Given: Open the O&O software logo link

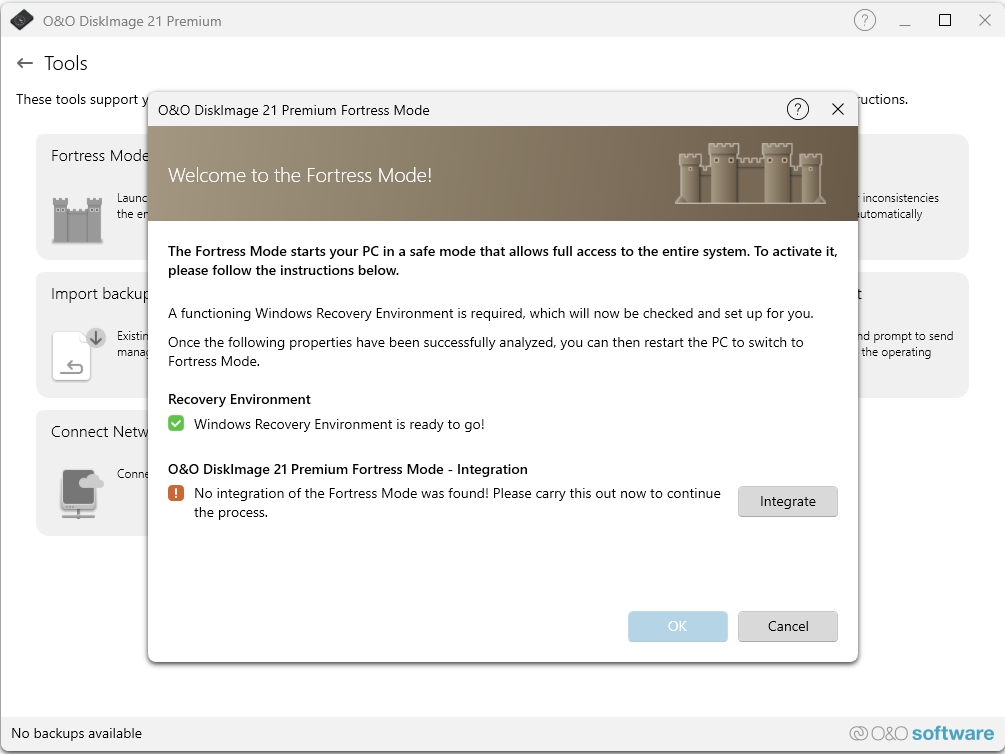Looking at the screenshot, I should coord(921,733).
